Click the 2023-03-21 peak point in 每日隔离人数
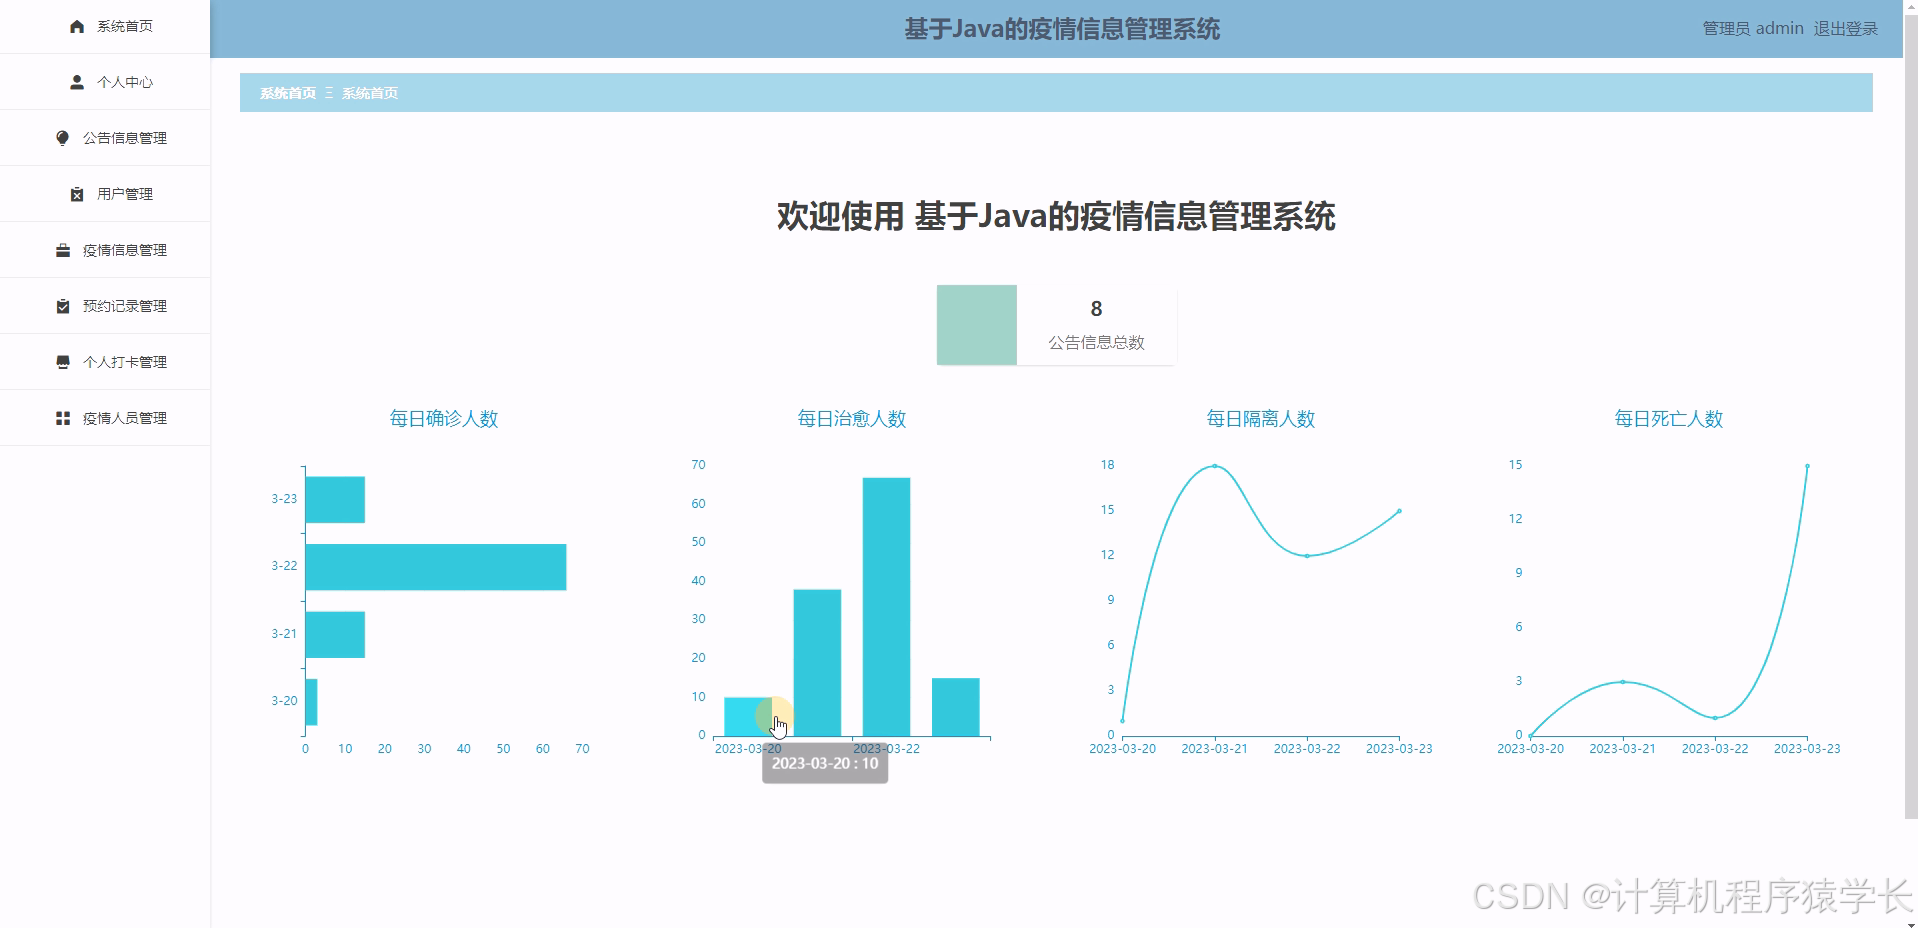Screen dimensions: 1918x928 point(1214,466)
